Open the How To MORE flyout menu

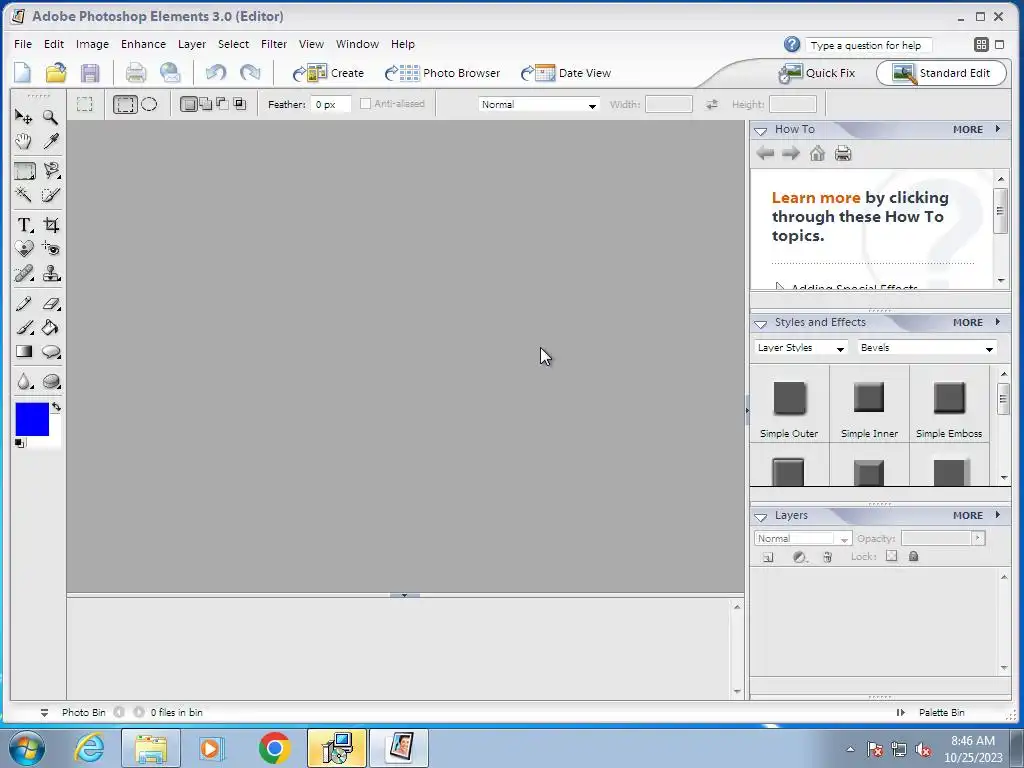click(x=976, y=129)
